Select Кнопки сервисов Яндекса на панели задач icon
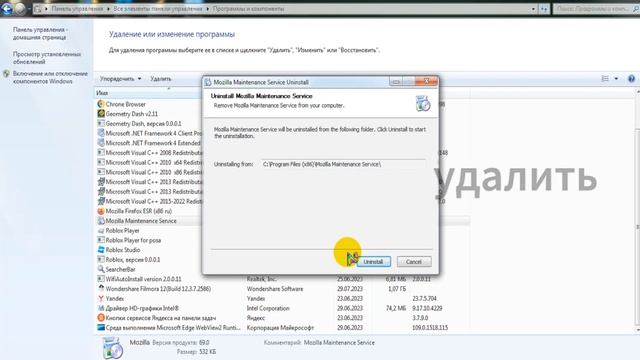This screenshot has width=640, height=360. (101, 318)
